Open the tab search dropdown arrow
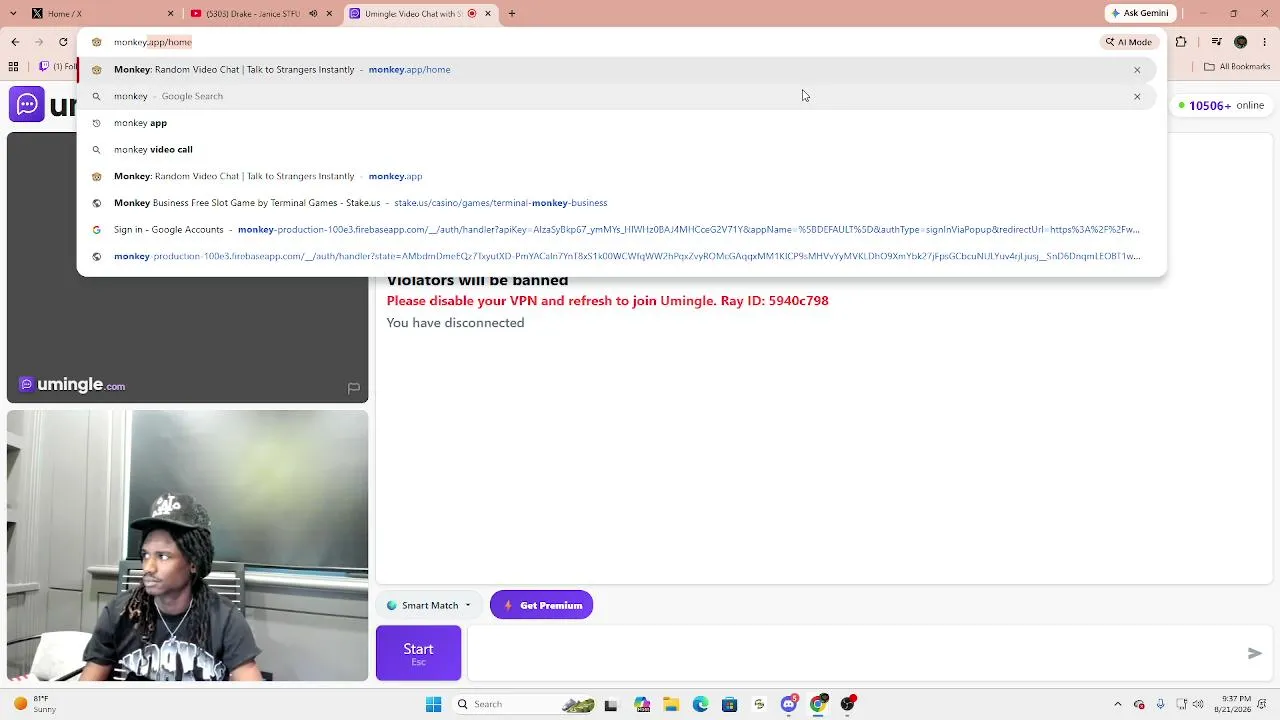 15,14
